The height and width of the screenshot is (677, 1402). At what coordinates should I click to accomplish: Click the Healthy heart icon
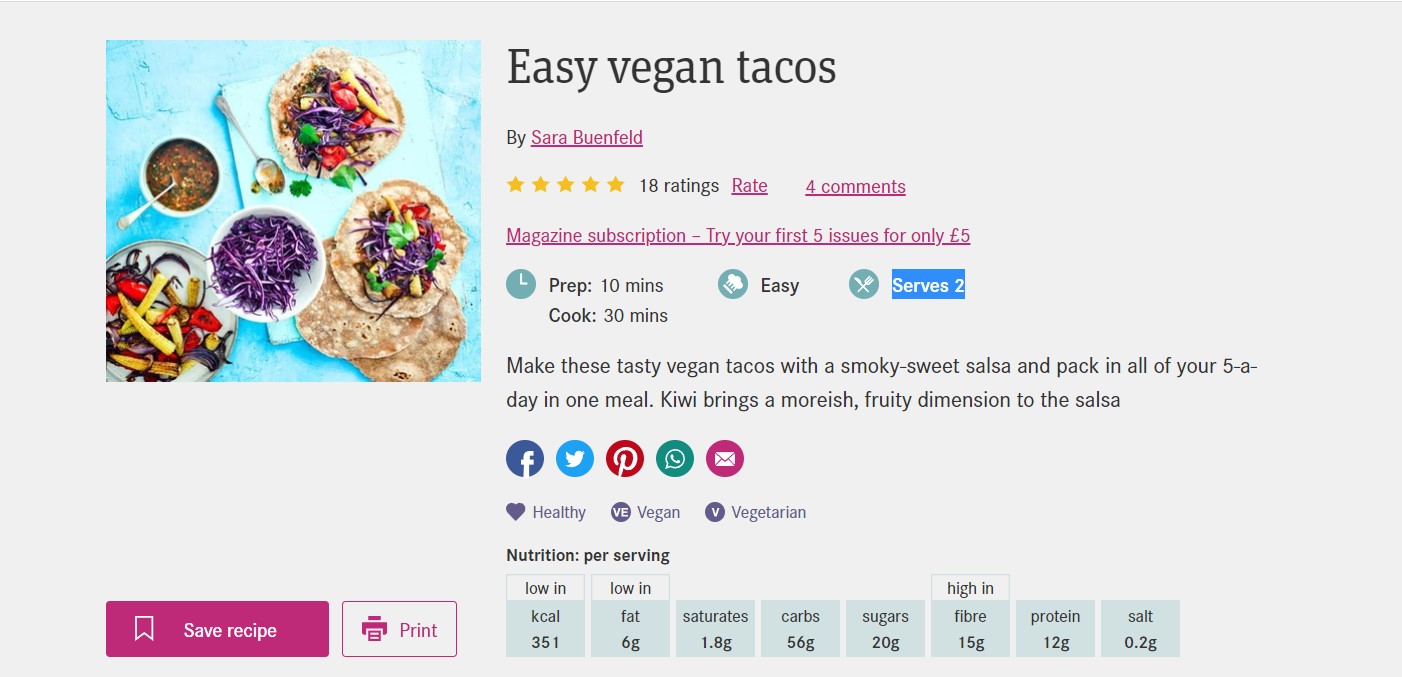tap(513, 511)
